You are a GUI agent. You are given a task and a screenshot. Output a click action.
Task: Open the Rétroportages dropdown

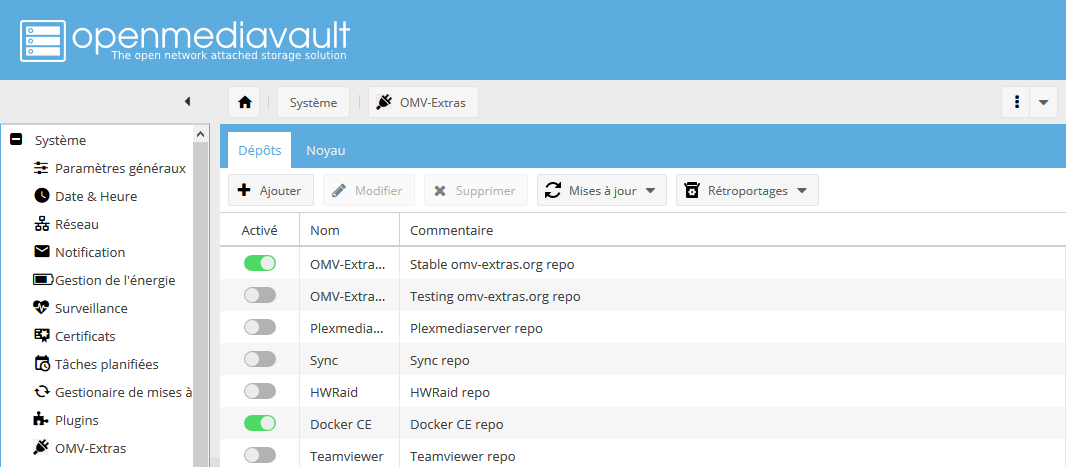747,190
